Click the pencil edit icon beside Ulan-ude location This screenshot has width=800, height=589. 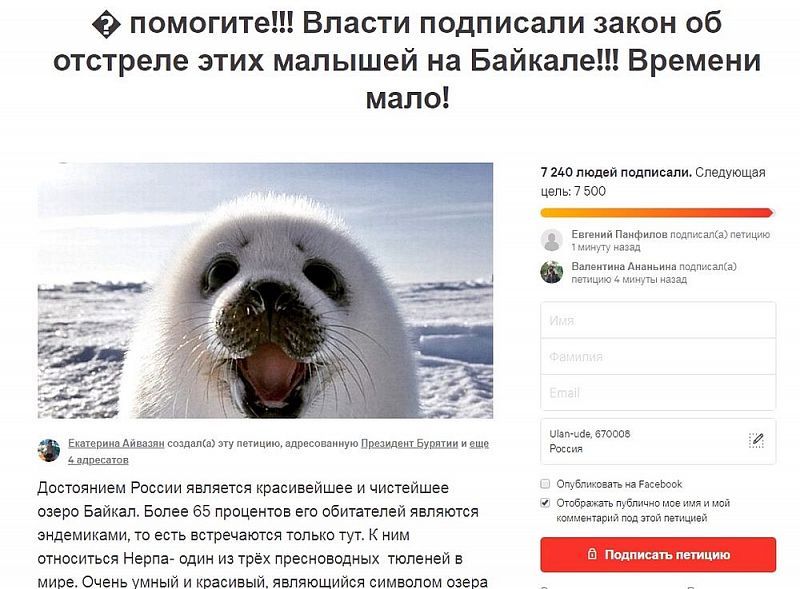[756, 440]
